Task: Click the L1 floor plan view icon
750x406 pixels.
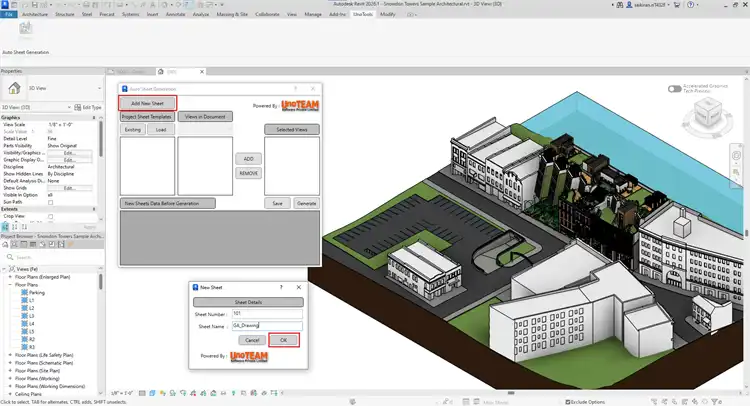Action: [x=24, y=300]
